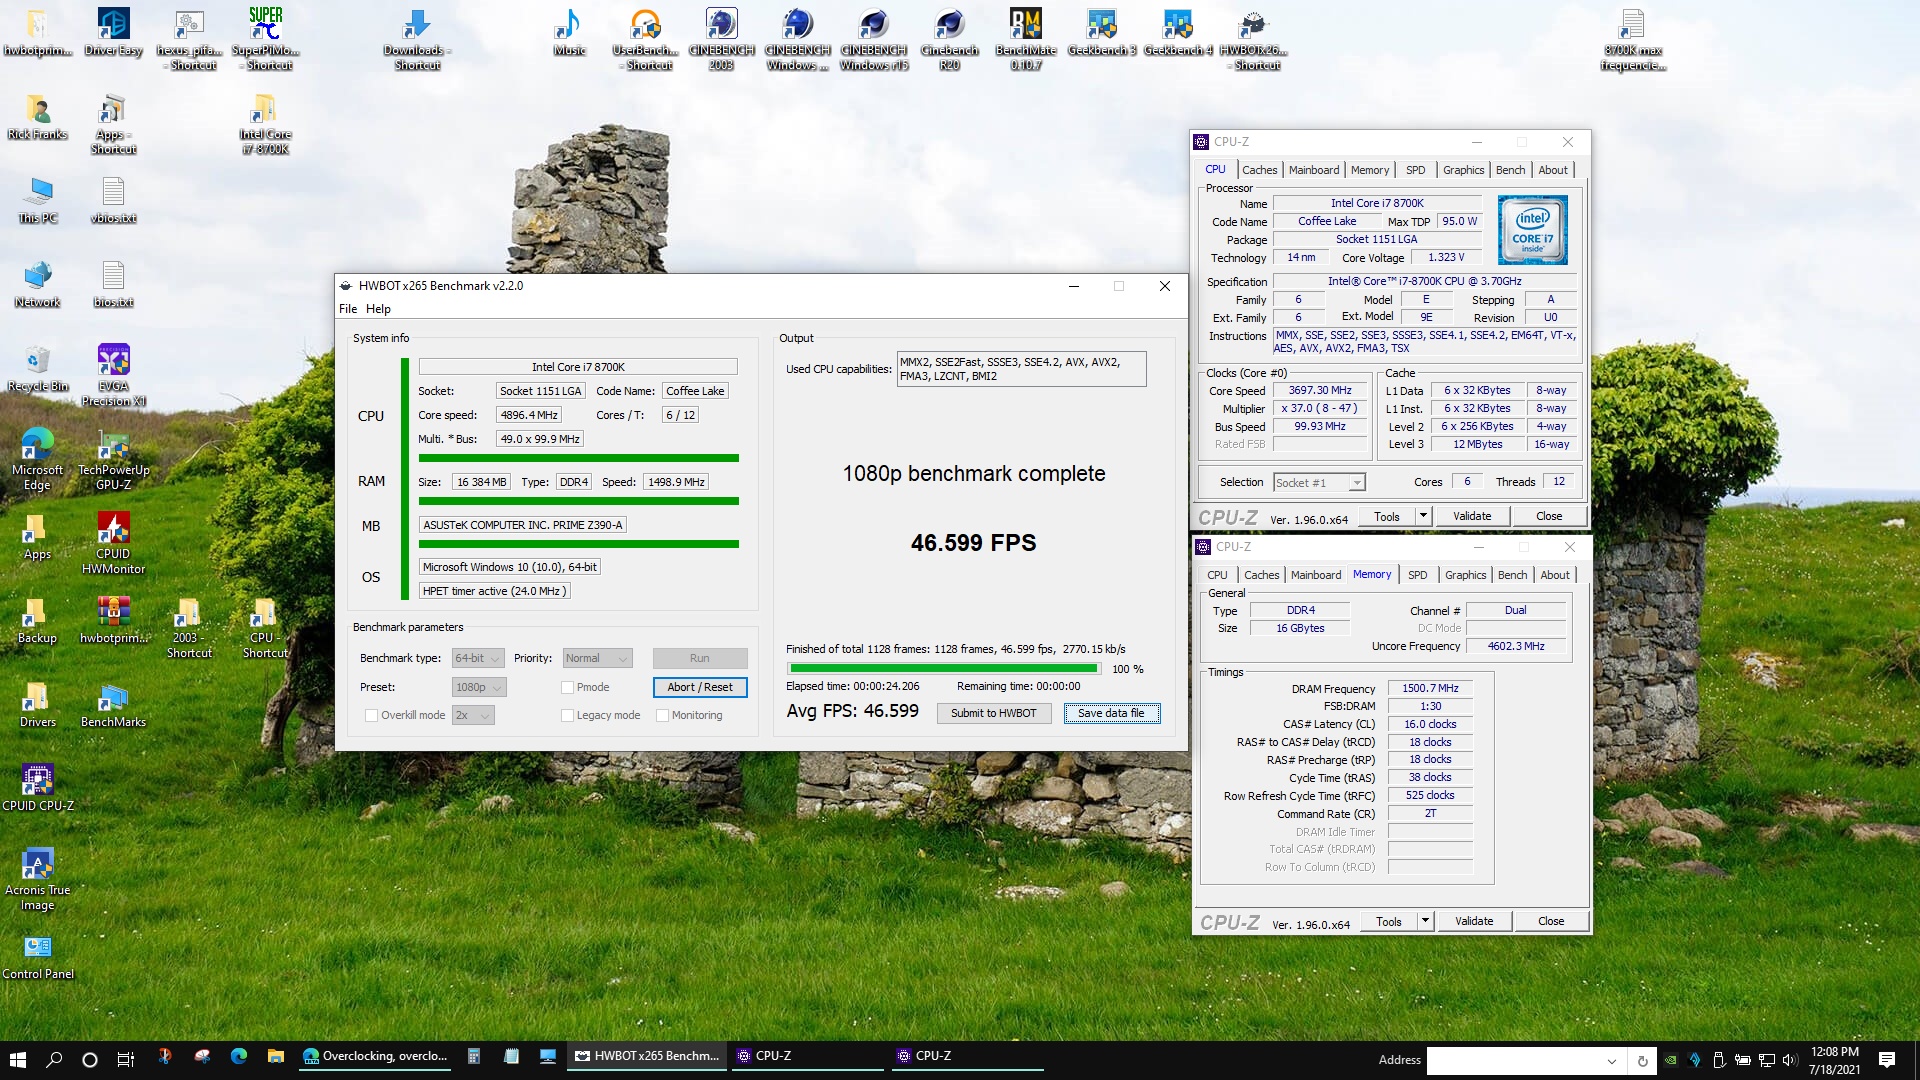
Task: Enable the Overkill mode checkbox
Action: click(x=371, y=715)
